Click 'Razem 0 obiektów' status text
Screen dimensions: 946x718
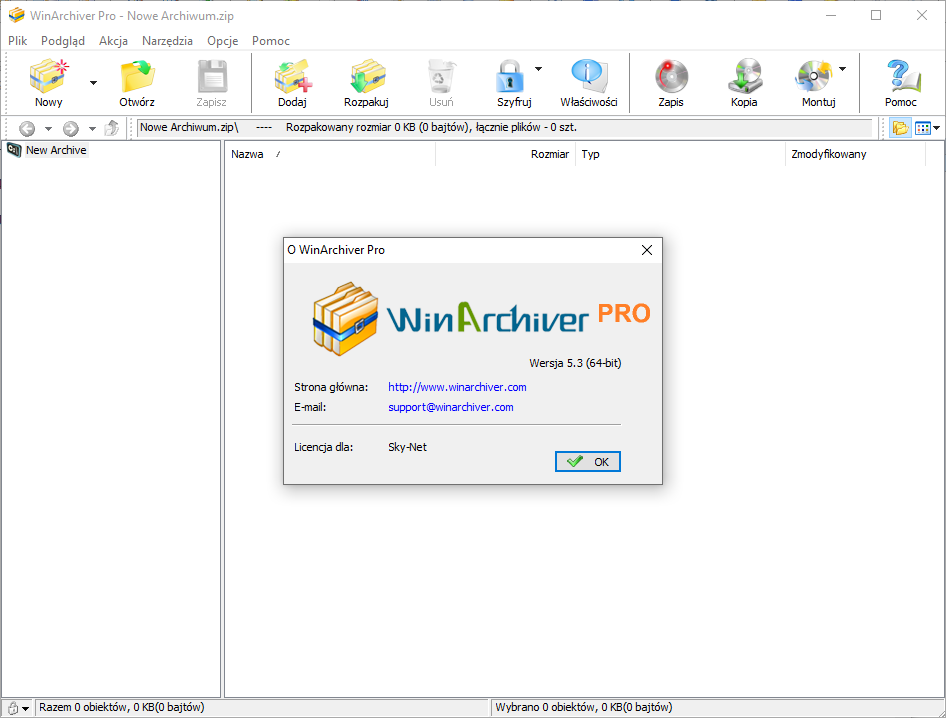[x=122, y=707]
